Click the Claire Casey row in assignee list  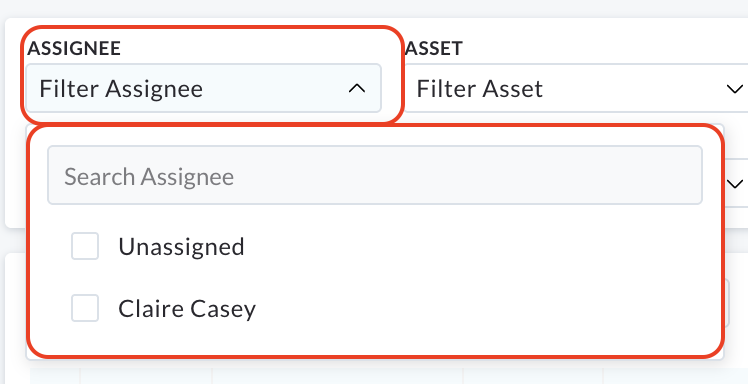click(x=375, y=308)
